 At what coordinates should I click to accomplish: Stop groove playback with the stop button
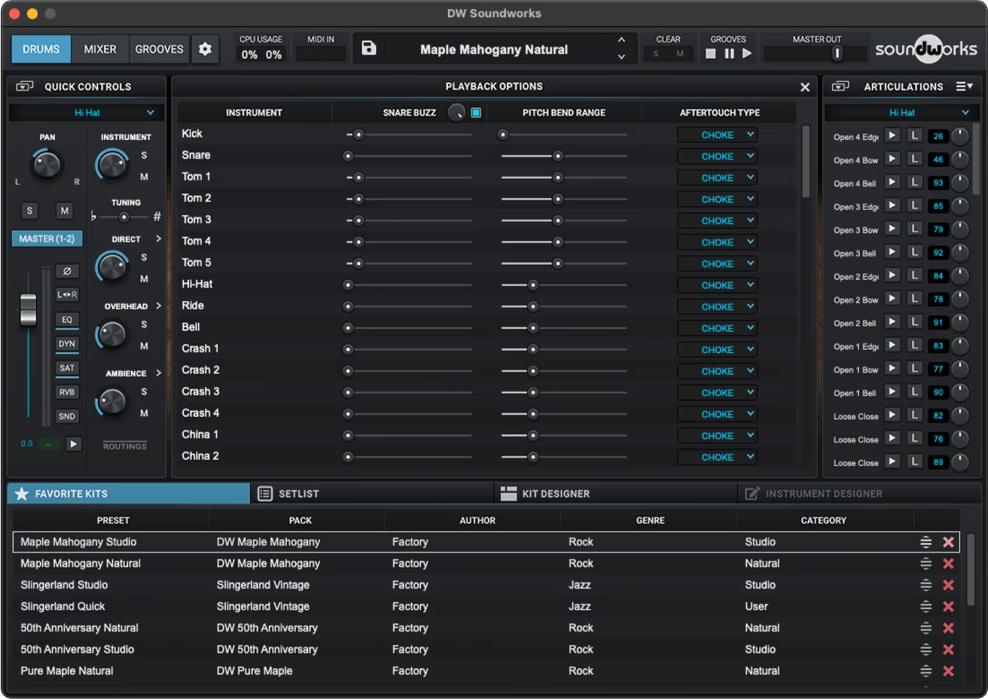(711, 54)
